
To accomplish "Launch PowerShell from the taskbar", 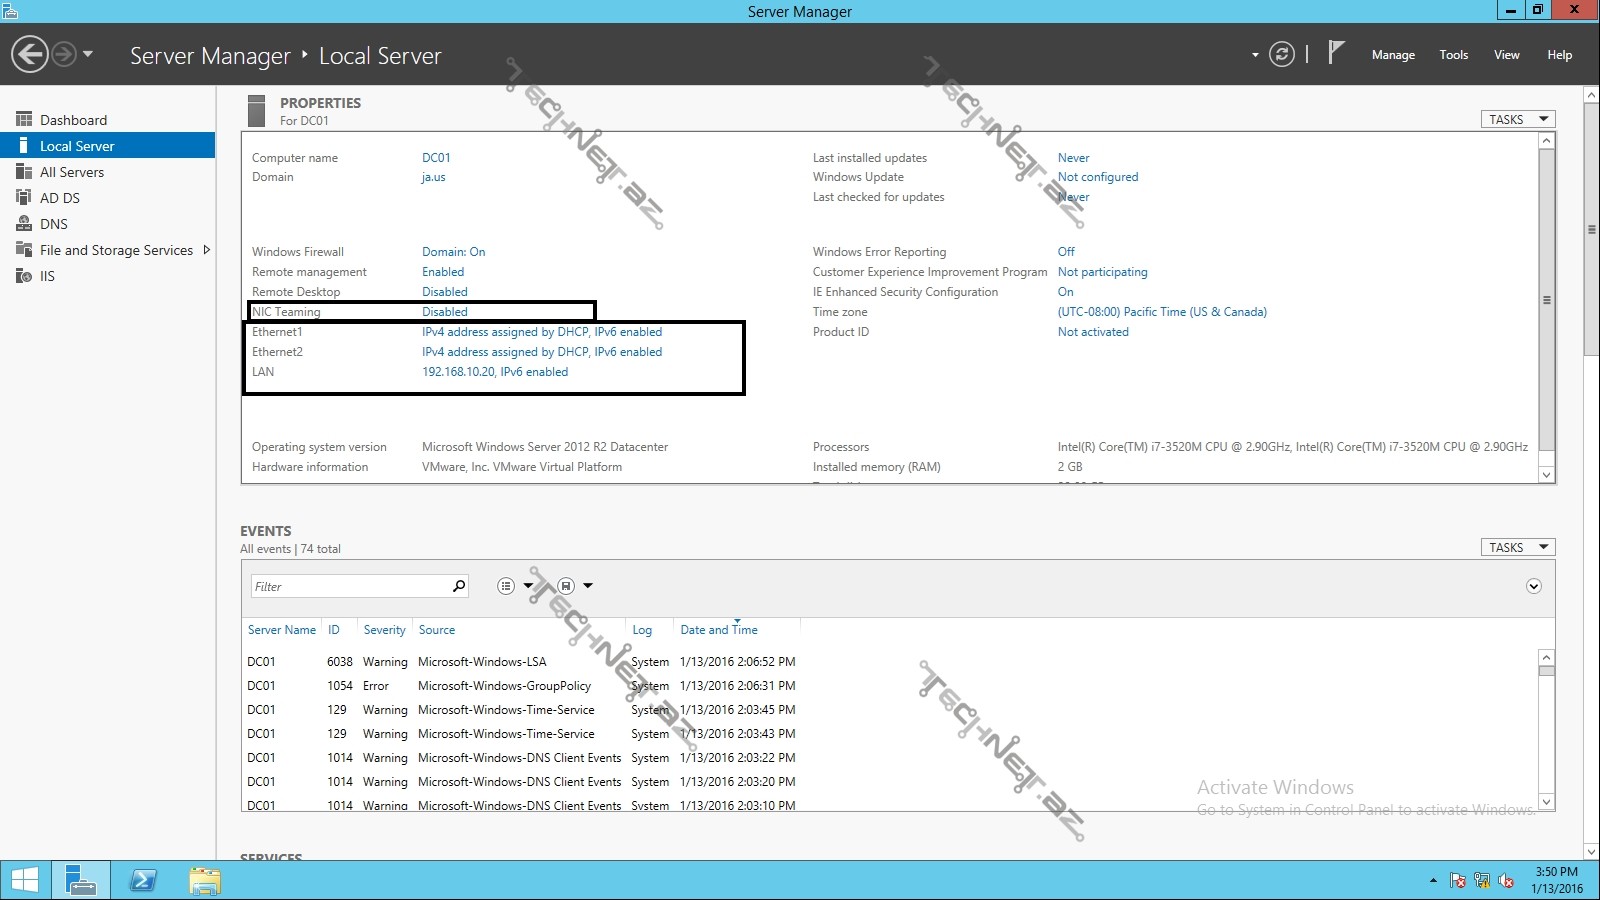I will 143,880.
